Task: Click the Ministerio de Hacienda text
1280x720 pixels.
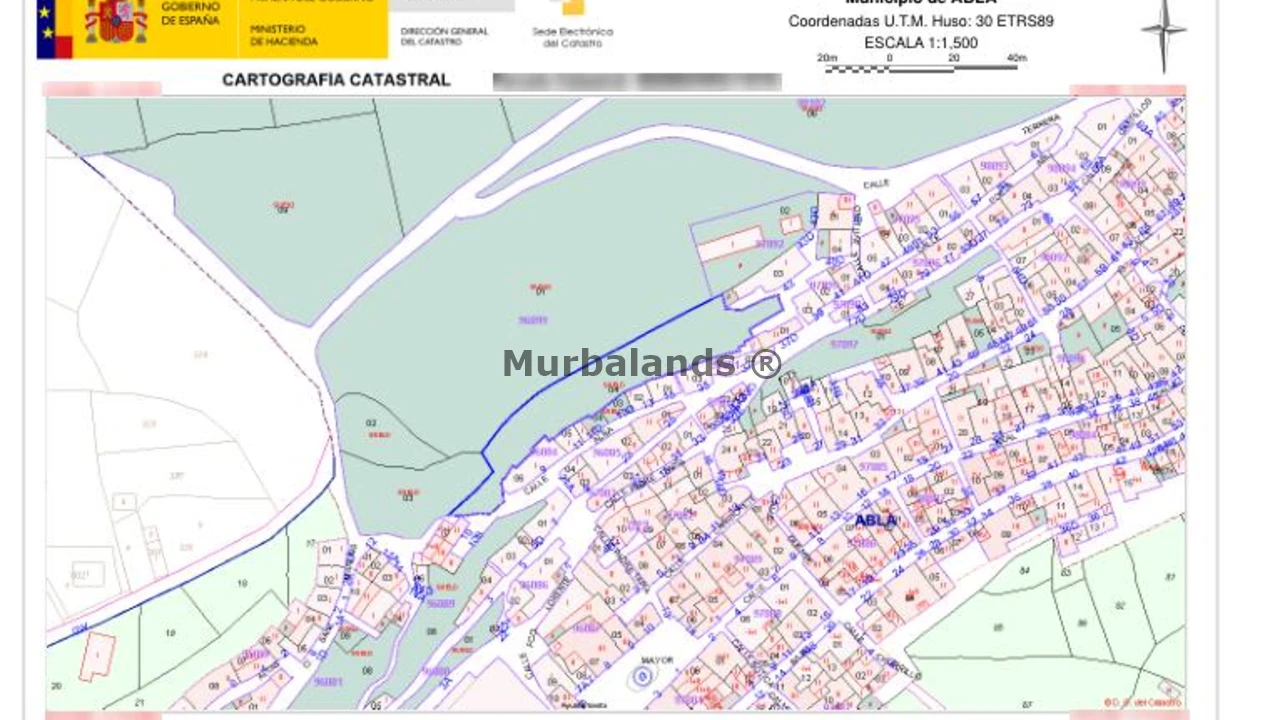Action: coord(284,37)
